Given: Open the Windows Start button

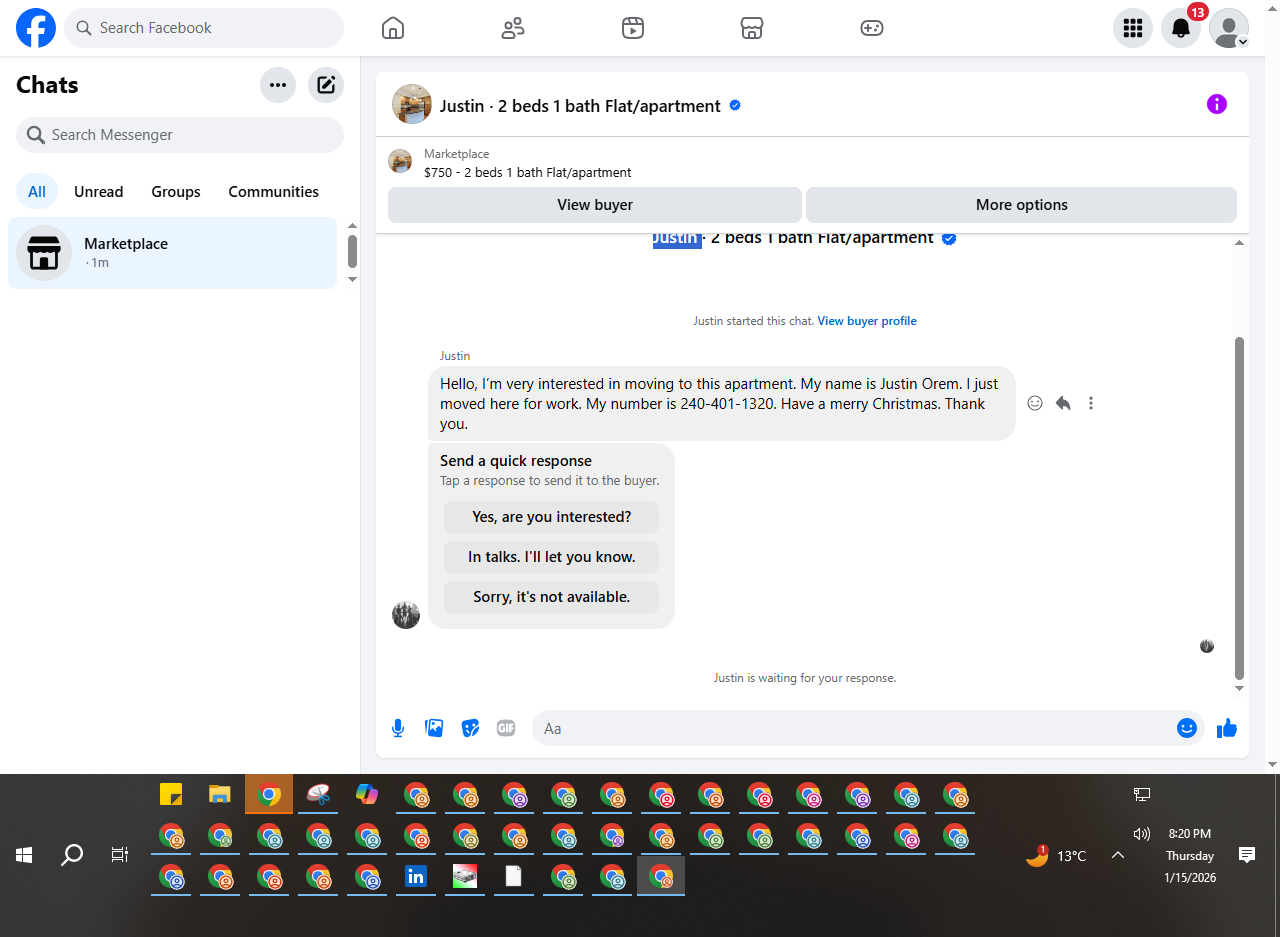Looking at the screenshot, I should pos(24,855).
